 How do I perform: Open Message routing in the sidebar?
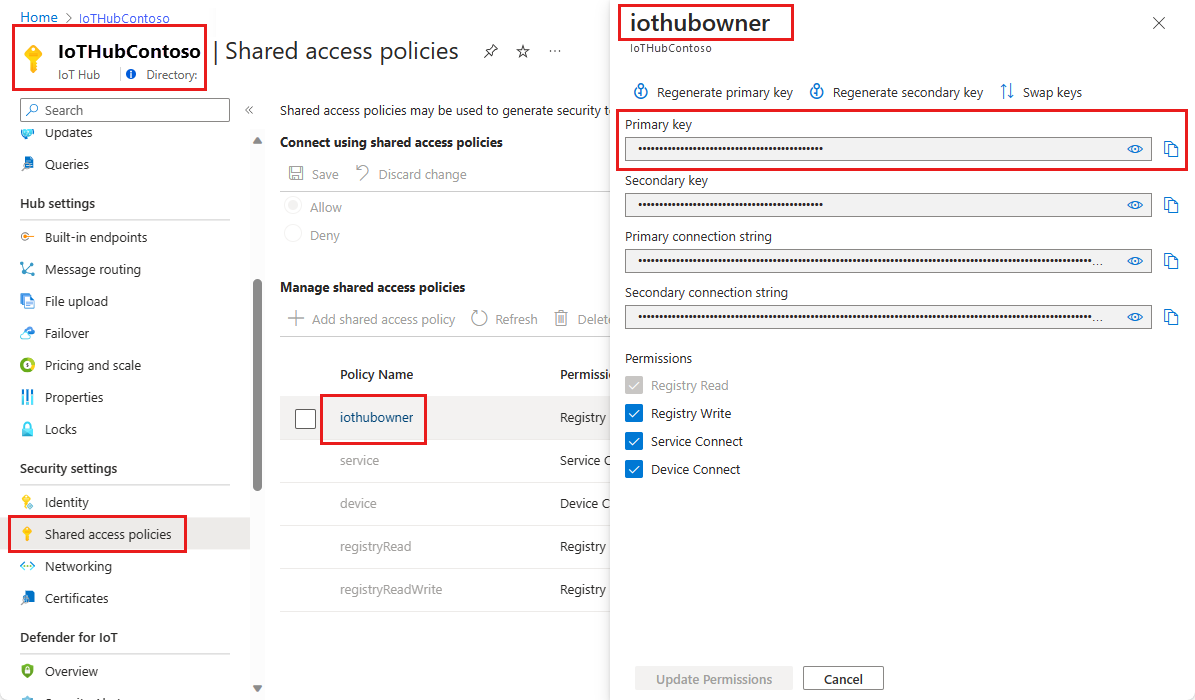point(97,268)
